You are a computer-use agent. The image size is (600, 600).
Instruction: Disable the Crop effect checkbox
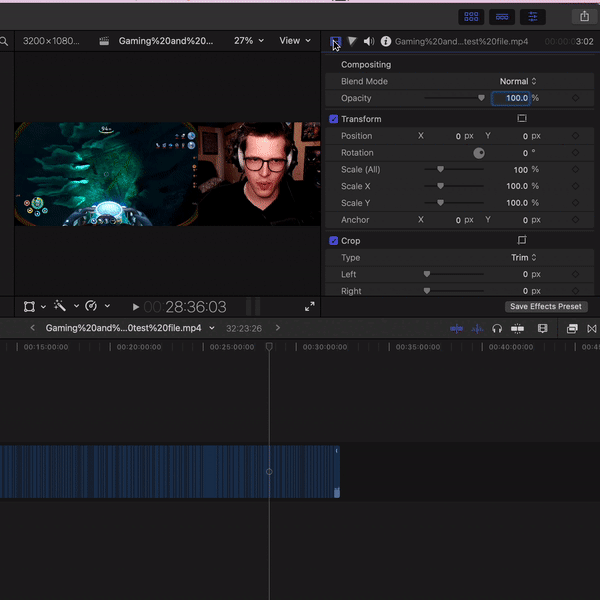[334, 241]
